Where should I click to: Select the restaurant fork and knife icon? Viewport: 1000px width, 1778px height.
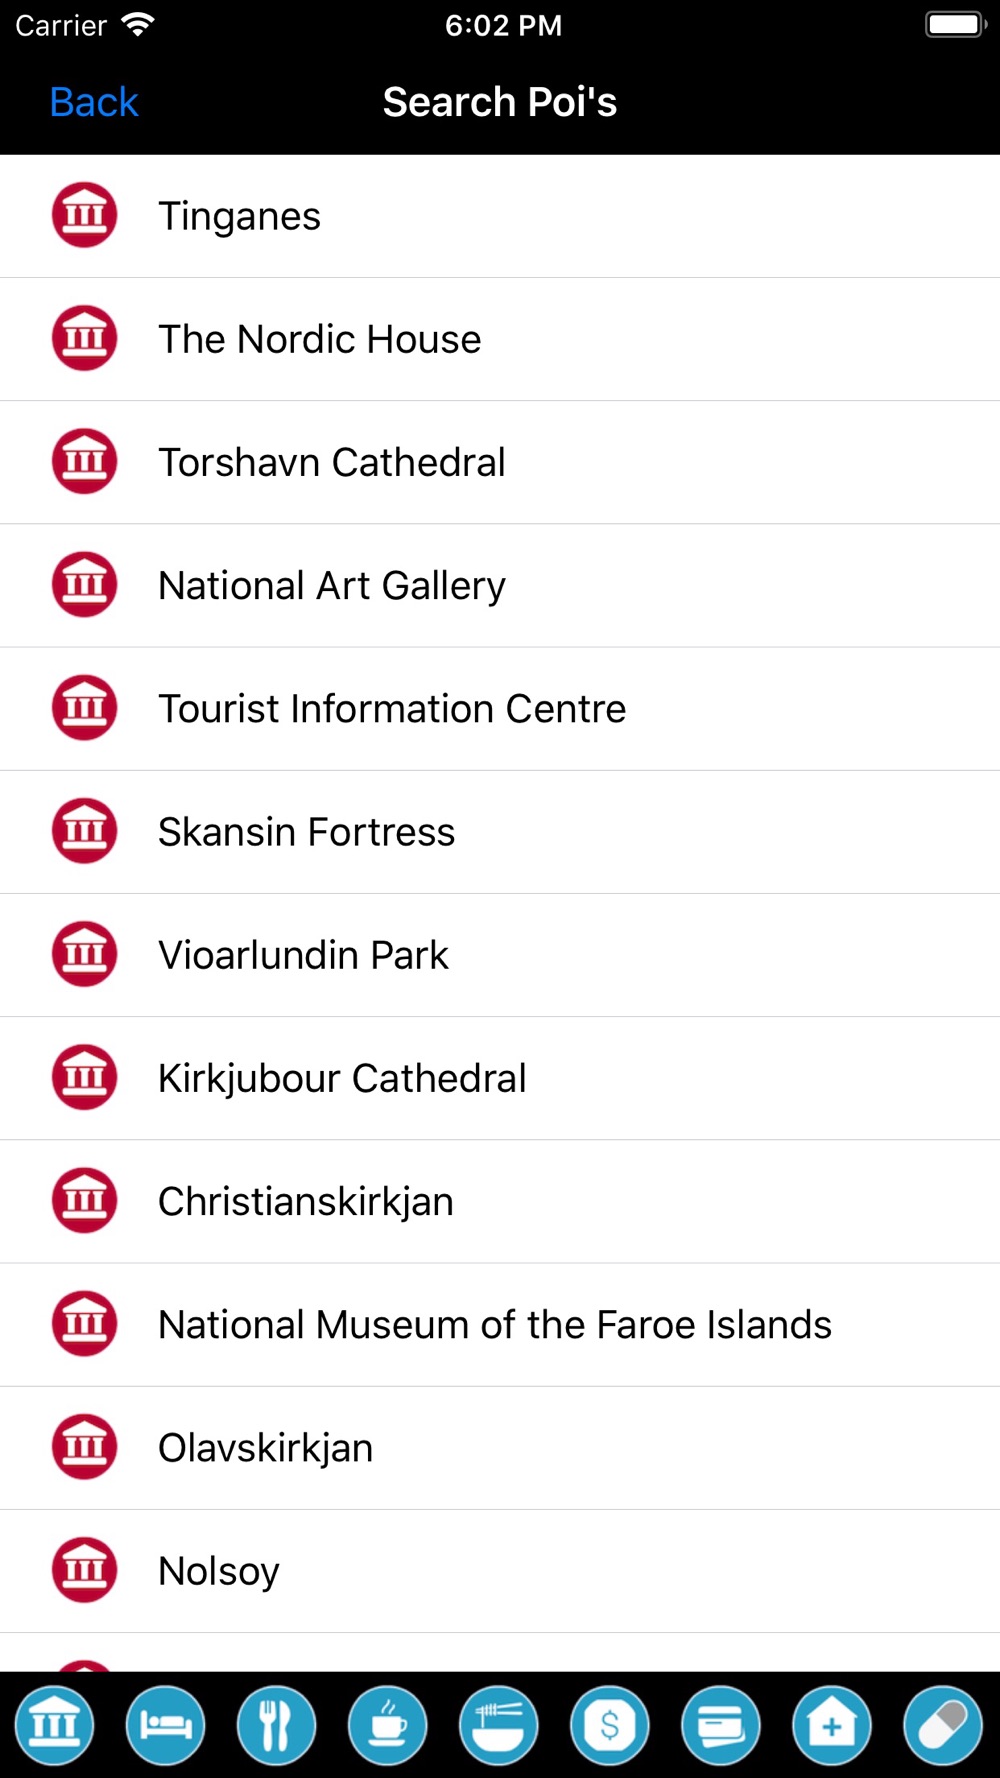tap(277, 1725)
